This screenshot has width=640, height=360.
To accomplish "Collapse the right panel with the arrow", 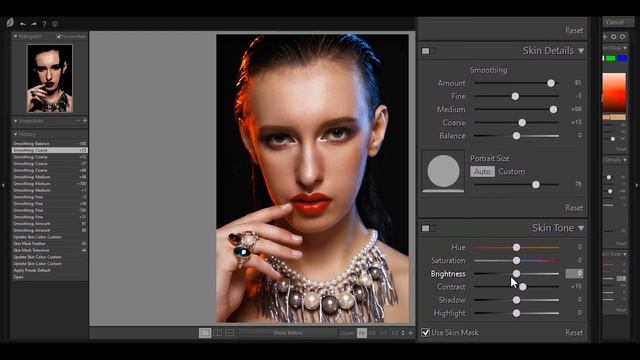I will [636, 185].
